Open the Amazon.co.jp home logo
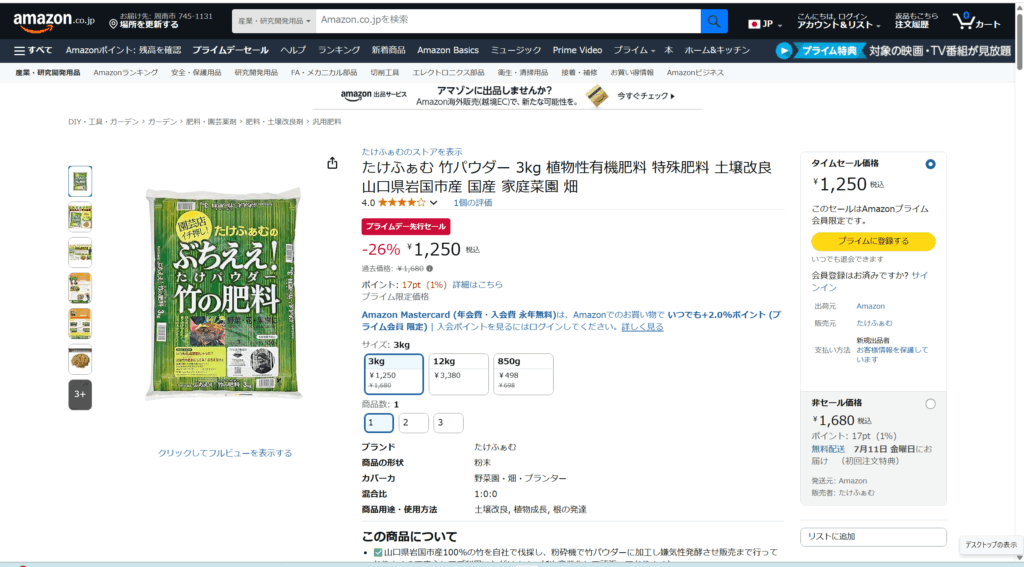Image resolution: width=1024 pixels, height=567 pixels. pos(54,22)
